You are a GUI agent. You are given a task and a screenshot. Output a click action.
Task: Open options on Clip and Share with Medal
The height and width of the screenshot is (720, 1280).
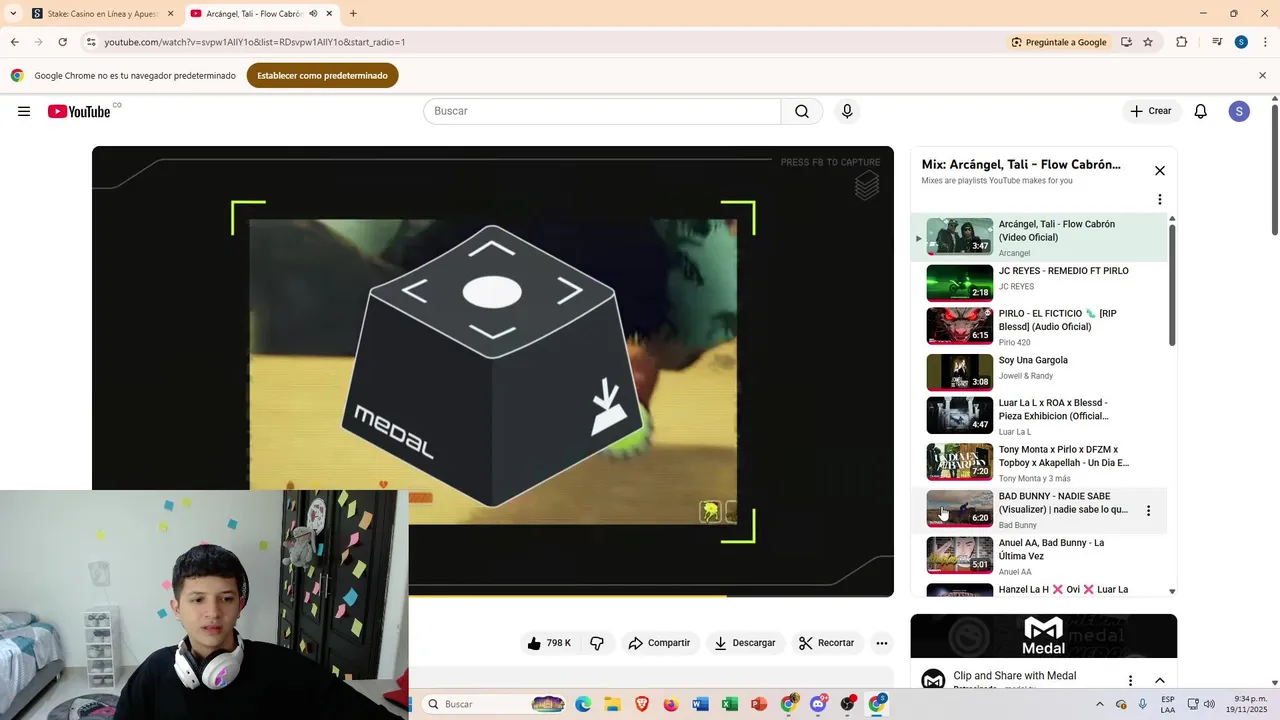coord(1131,681)
